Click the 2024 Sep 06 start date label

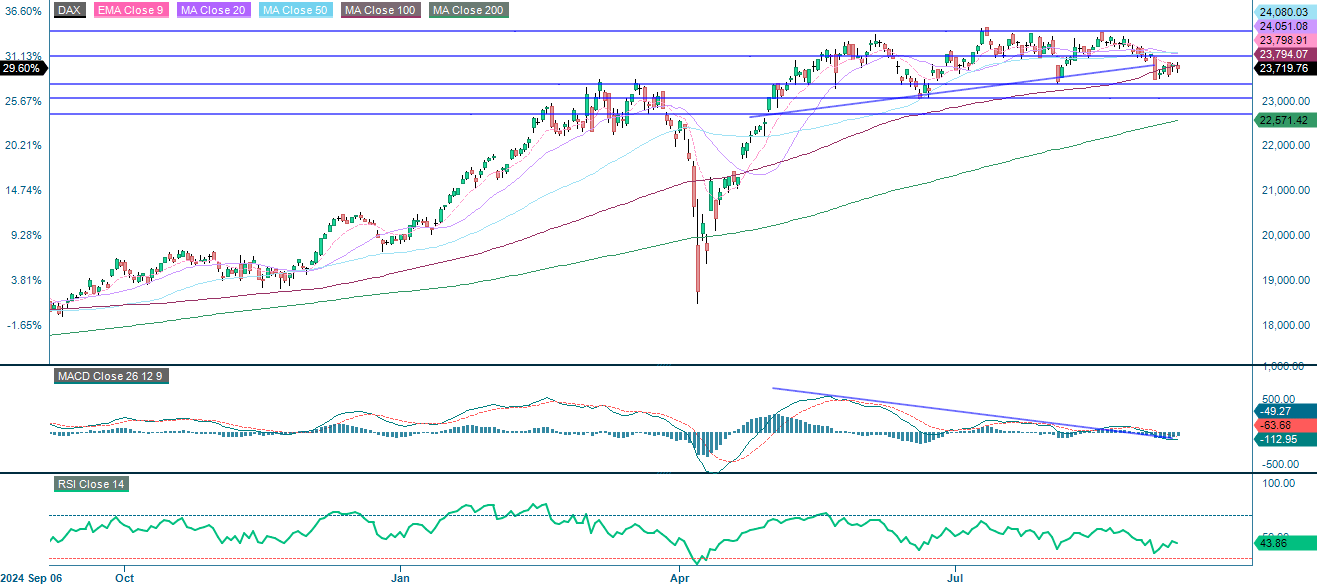click(33, 577)
